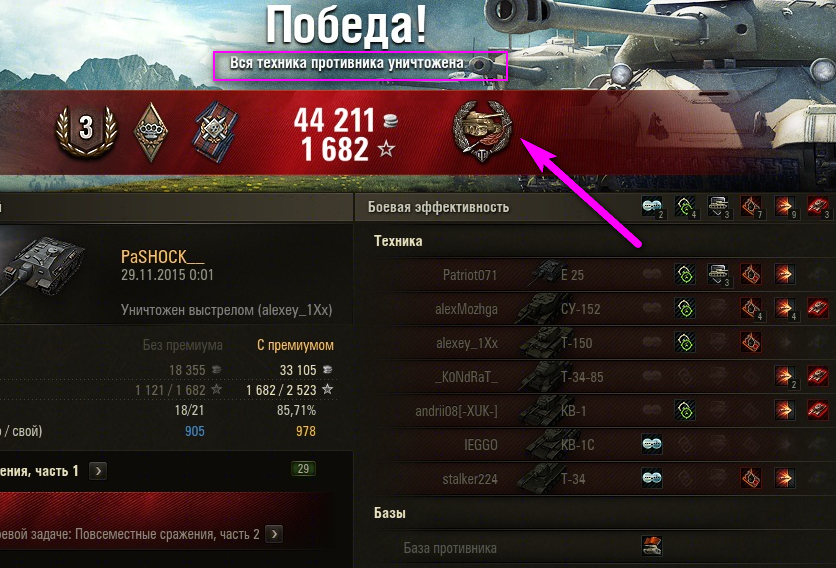Click the base capture flag icon beside База противника
This screenshot has height=568, width=836.
click(652, 547)
